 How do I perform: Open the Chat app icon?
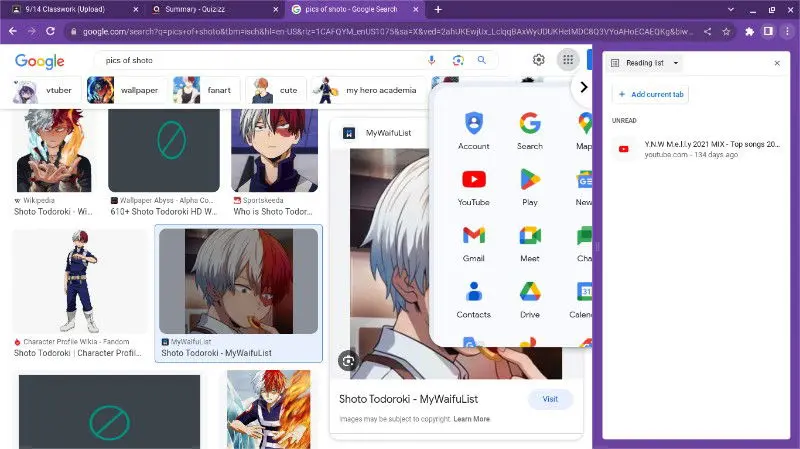584,243
